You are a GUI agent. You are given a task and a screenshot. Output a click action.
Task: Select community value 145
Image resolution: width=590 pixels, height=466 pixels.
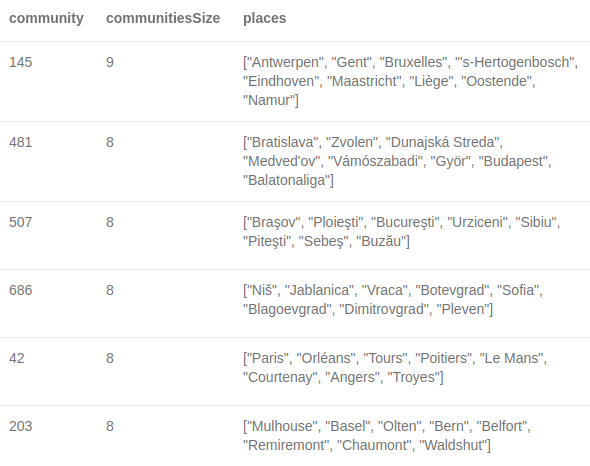pyautogui.click(x=21, y=62)
